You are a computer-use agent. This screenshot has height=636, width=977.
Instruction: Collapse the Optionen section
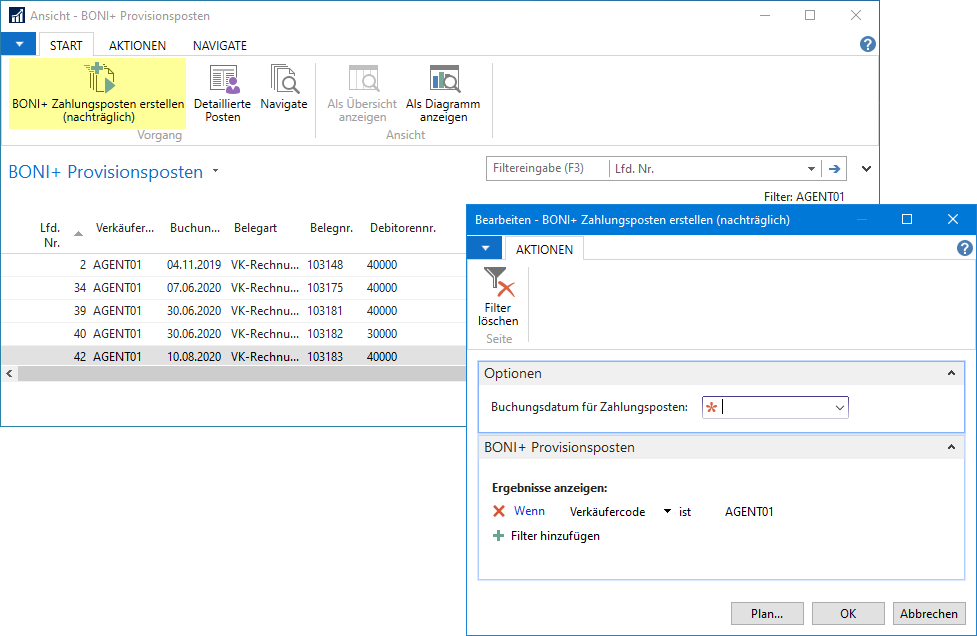click(951, 373)
